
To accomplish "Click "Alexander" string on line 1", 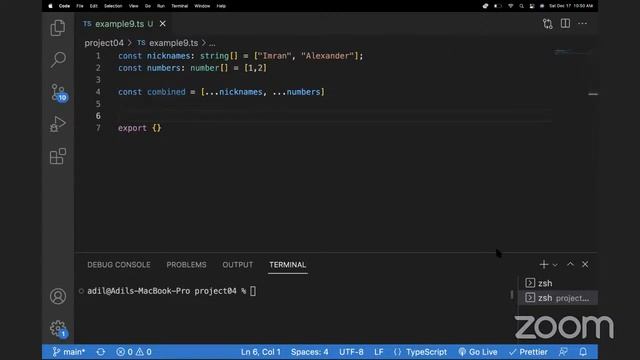I will pos(328,56).
